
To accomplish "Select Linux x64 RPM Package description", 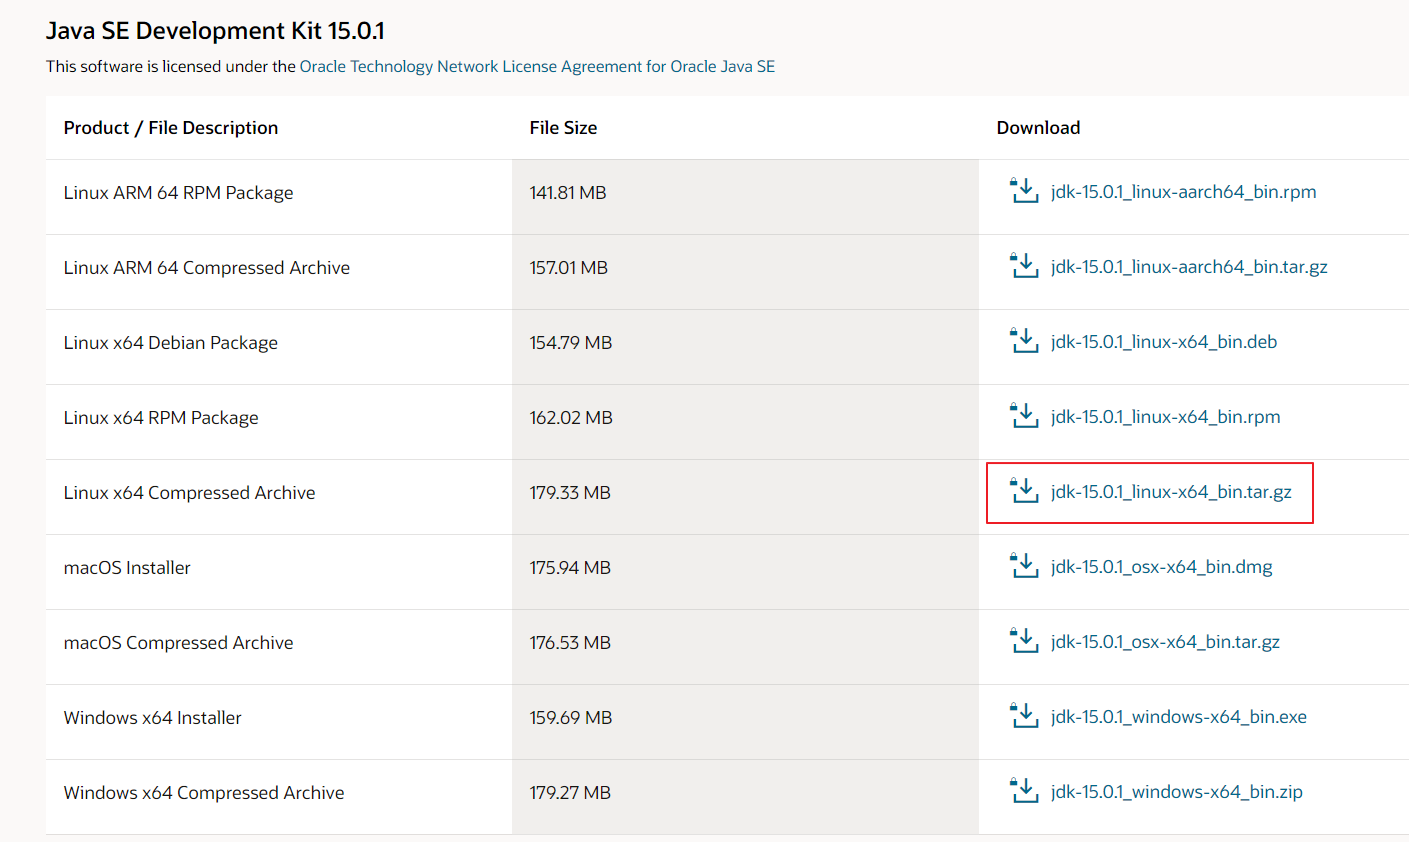I will click(161, 418).
